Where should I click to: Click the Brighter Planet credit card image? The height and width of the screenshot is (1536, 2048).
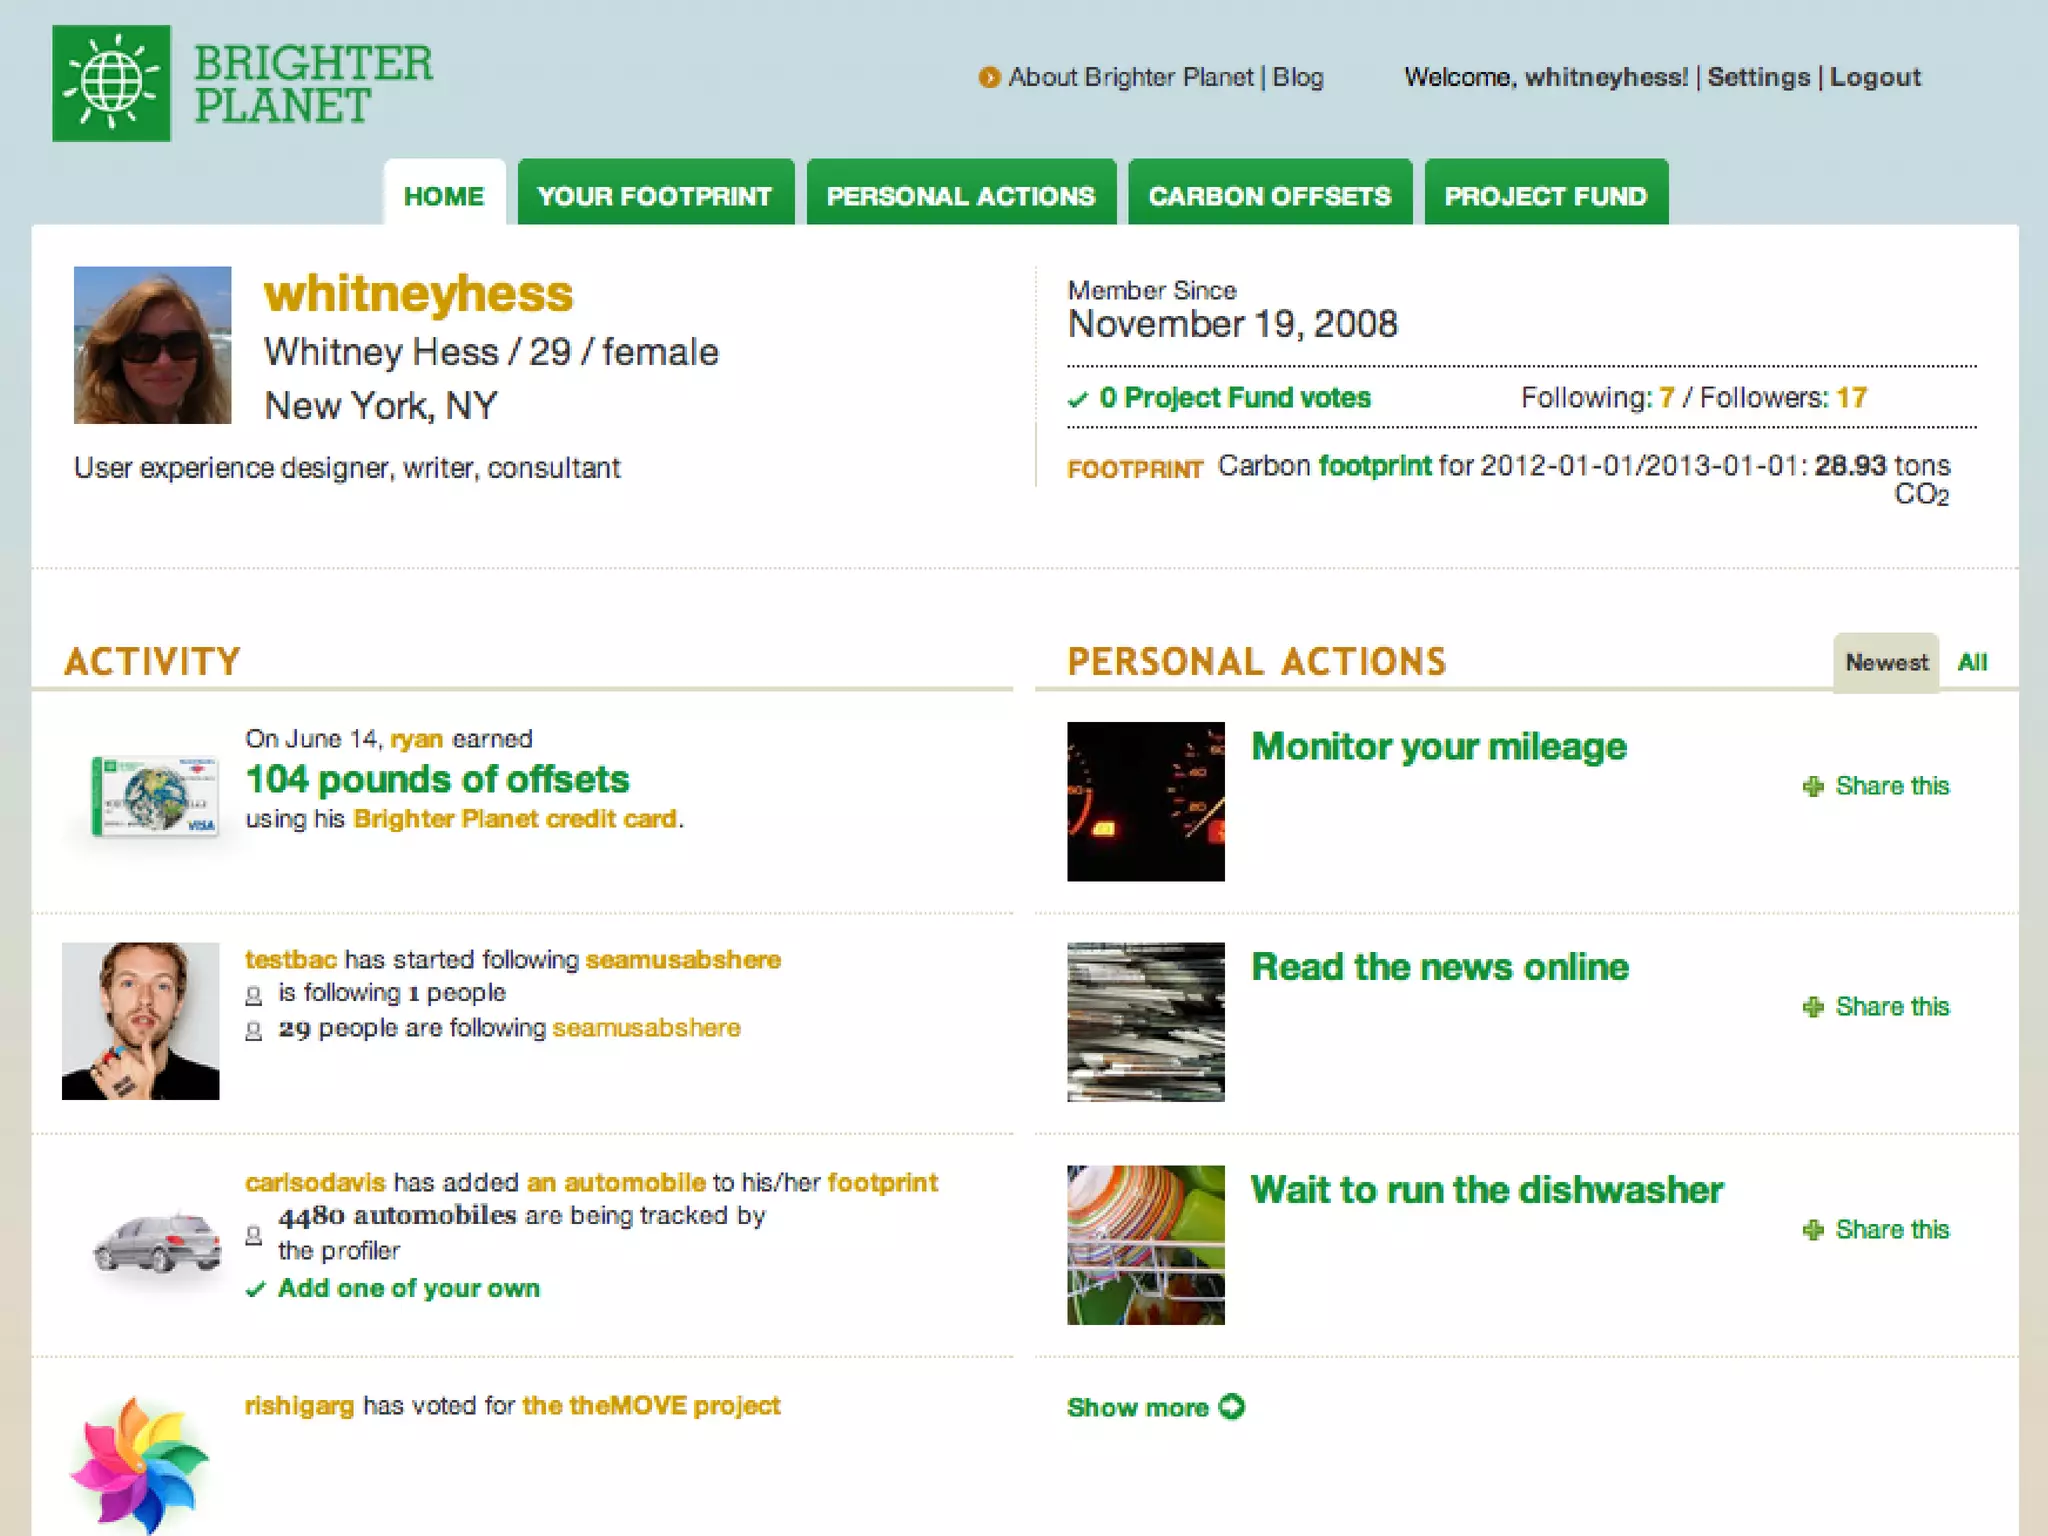coord(156,796)
